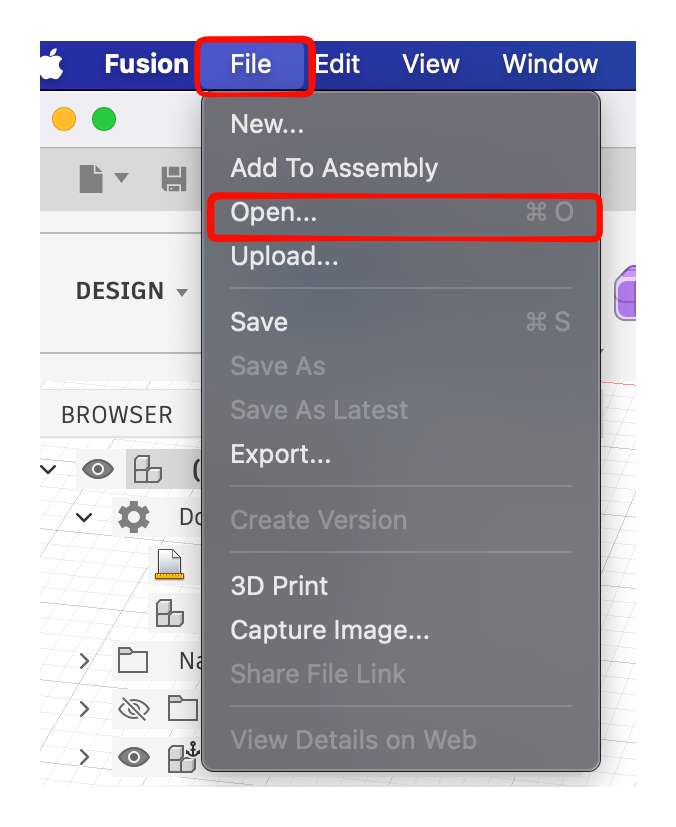Viewport: 676px width, 827px height.
Task: Toggle visibility of the anchored component
Action: click(x=133, y=758)
